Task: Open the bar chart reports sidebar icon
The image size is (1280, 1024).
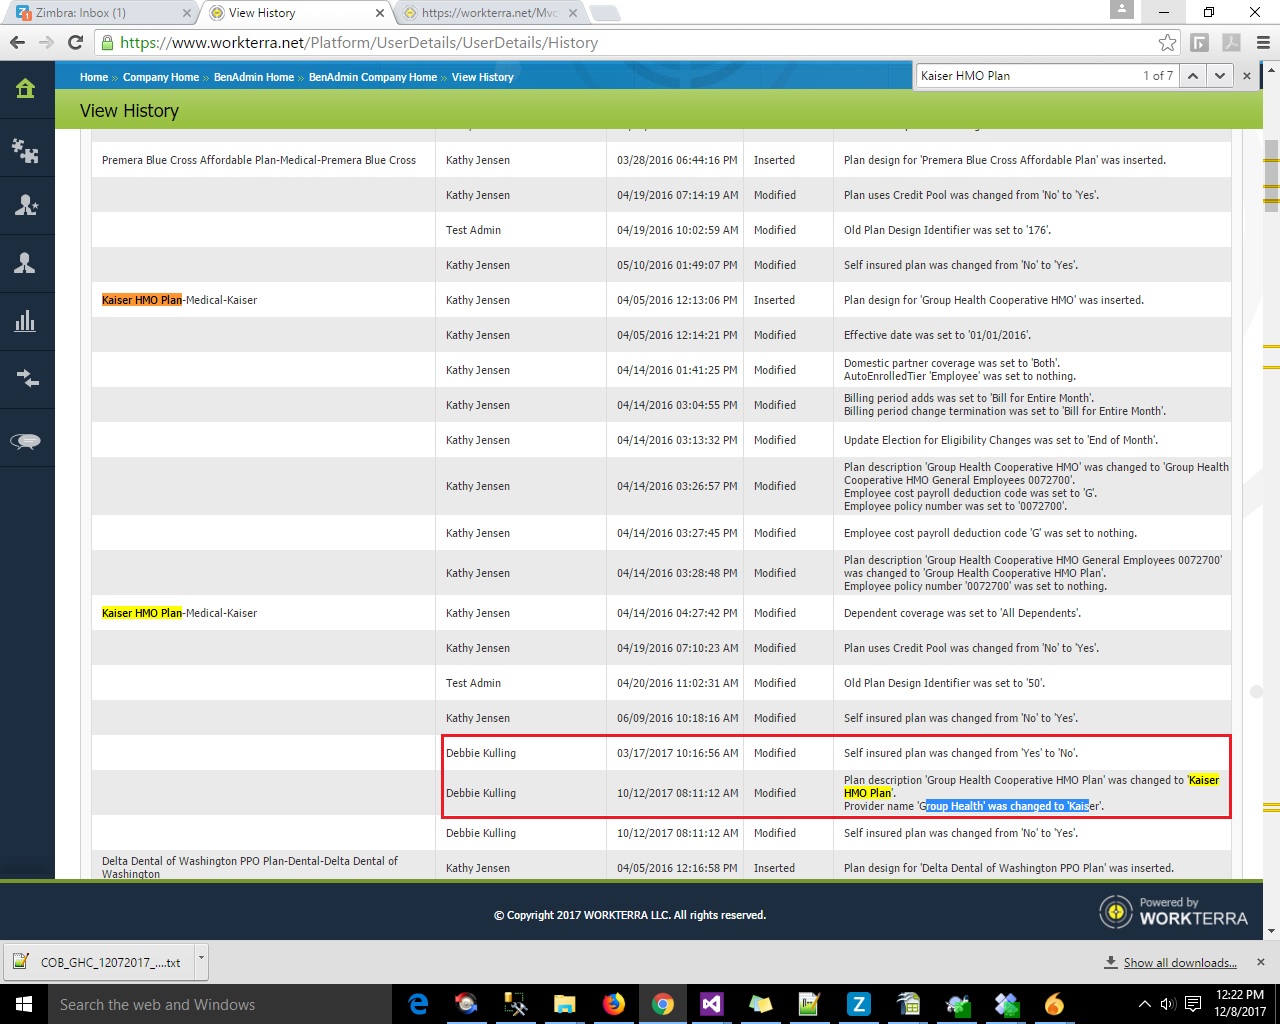Action: (x=26, y=321)
